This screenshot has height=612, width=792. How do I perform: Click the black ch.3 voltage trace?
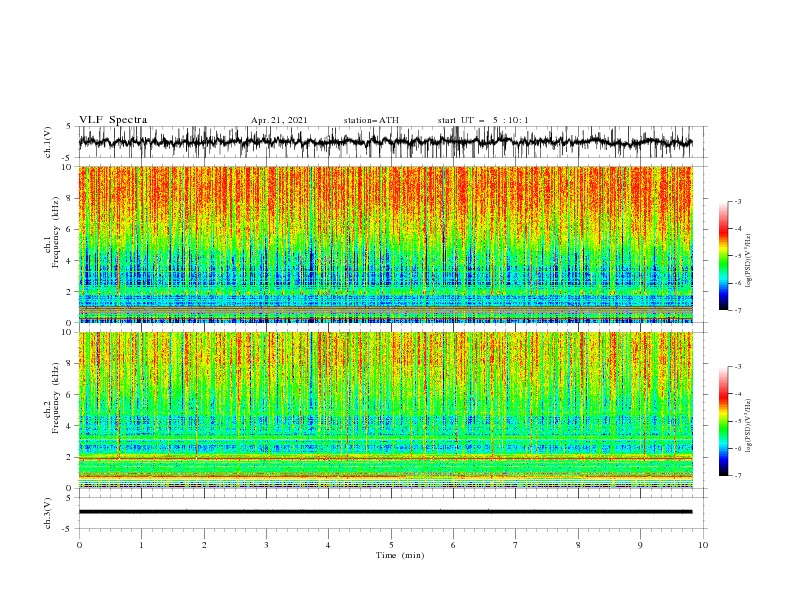pyautogui.click(x=385, y=512)
